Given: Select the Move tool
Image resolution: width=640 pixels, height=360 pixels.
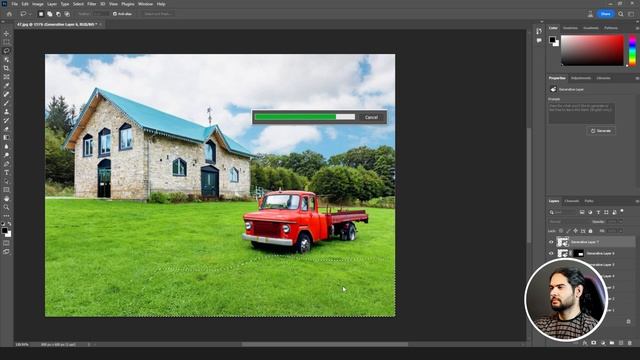Looking at the screenshot, I should (6, 33).
